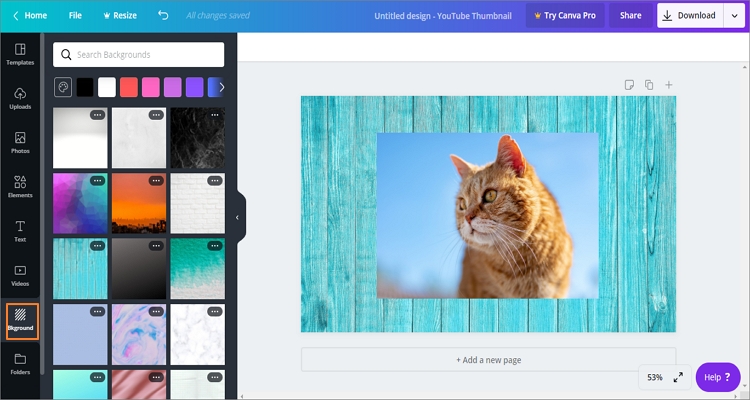Open the Elements panel

(x=20, y=187)
